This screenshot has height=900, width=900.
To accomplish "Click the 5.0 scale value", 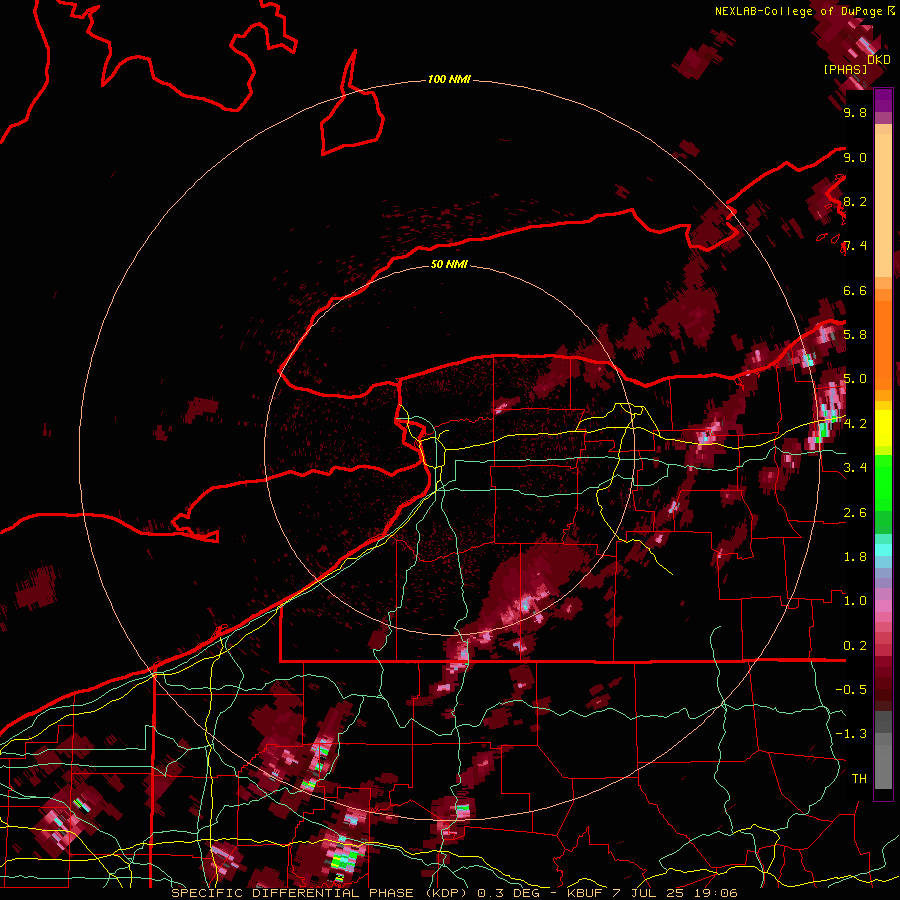I will point(855,379).
